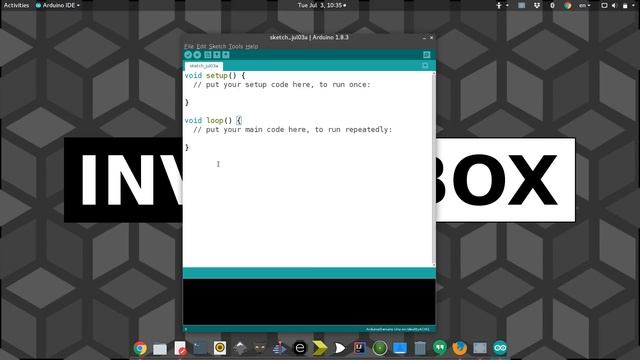640x360 pixels.
Task: Open the Help menu
Action: pyautogui.click(x=252, y=46)
